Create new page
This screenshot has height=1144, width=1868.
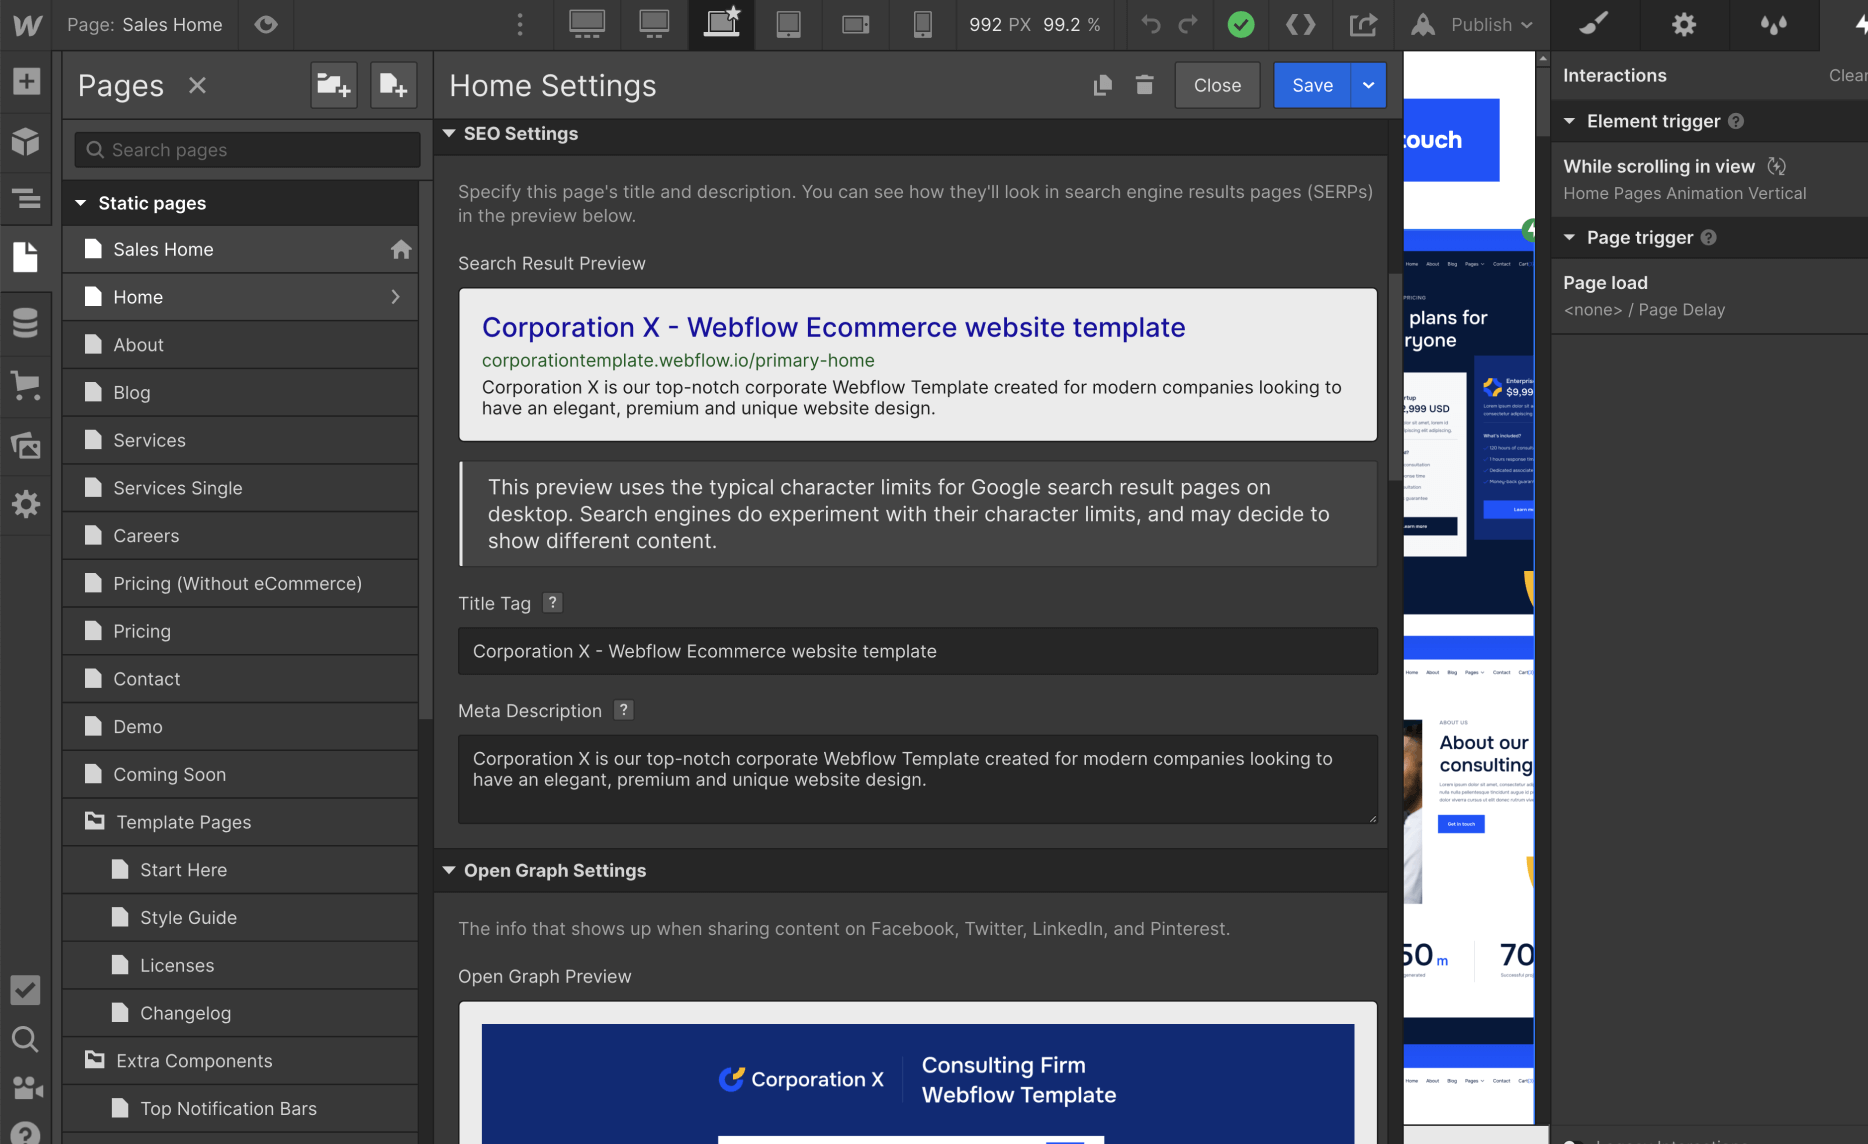pos(393,86)
